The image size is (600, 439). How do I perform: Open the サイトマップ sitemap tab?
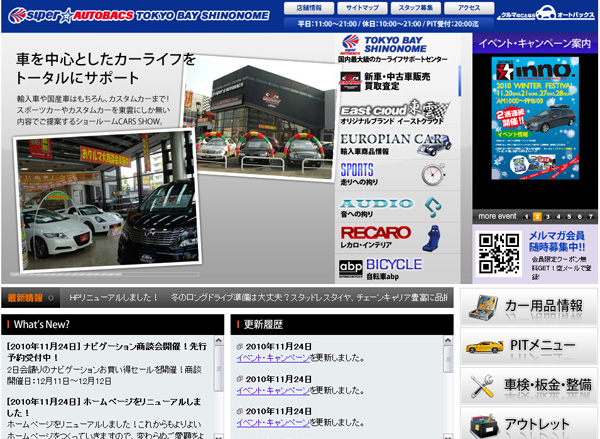(x=362, y=8)
